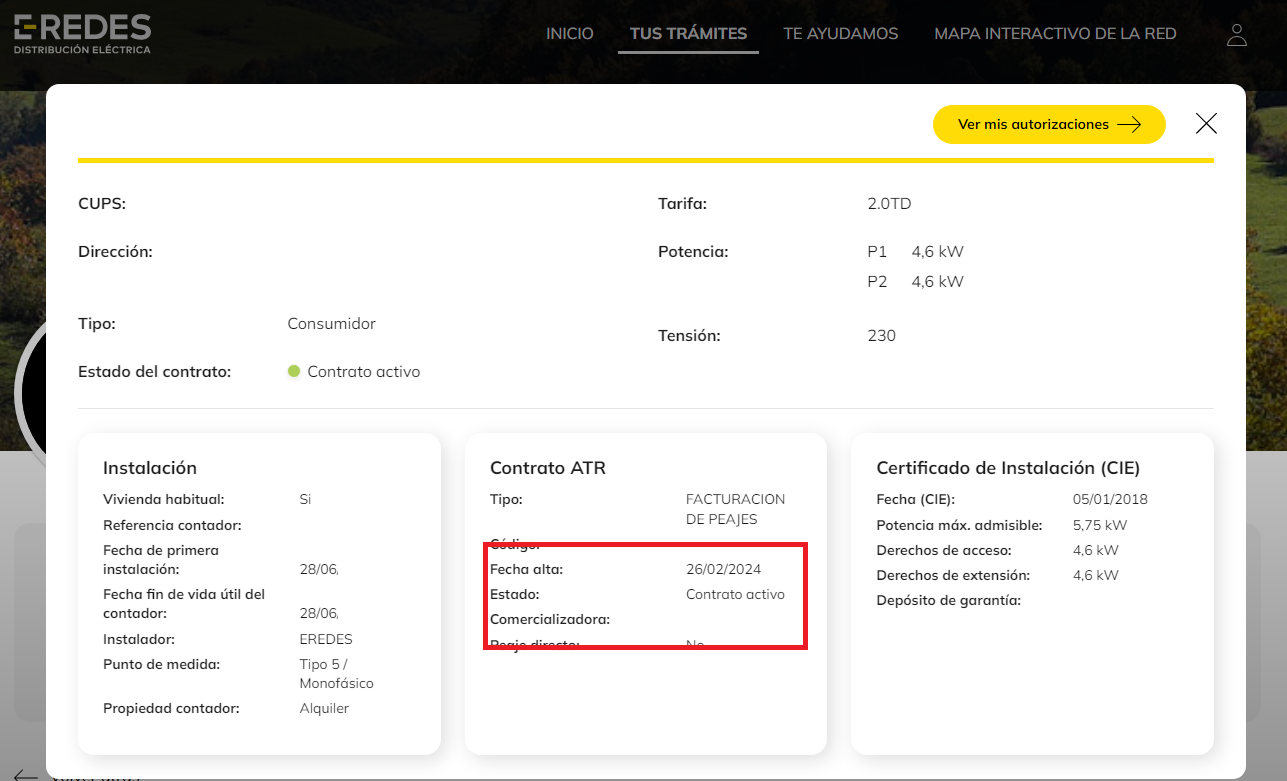Viewport: 1287px width, 781px height.
Task: Select FACTURACION DE PEAJES type value
Action: 735,509
